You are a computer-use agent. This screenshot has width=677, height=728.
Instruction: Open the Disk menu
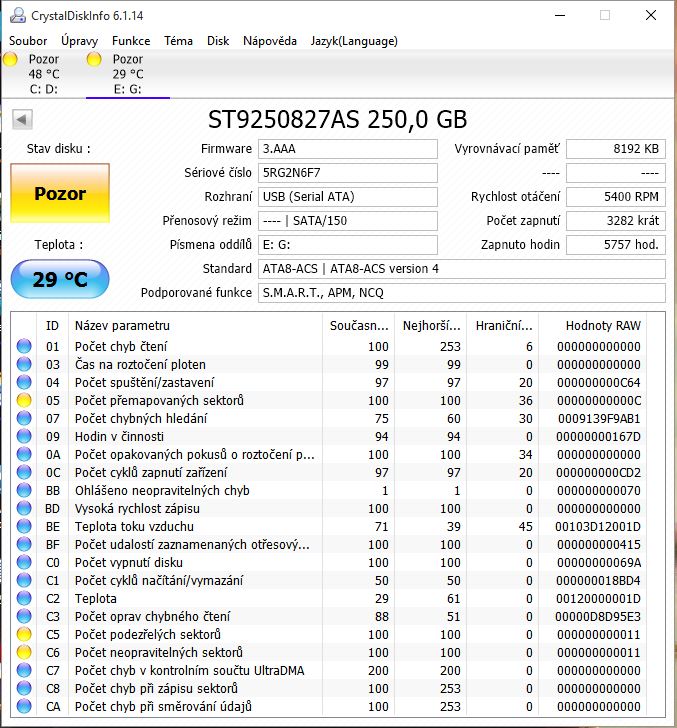click(218, 41)
